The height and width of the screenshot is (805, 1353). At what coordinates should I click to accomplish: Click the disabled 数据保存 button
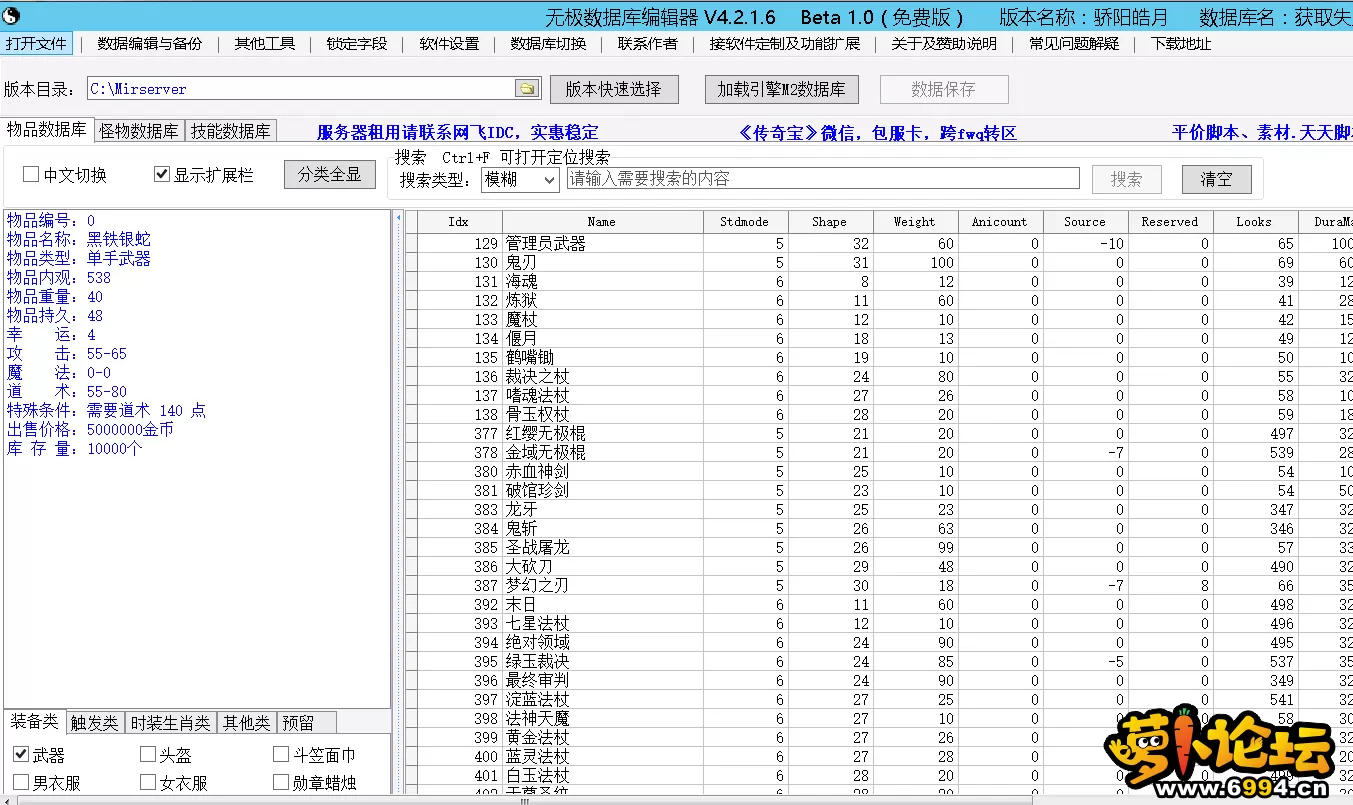pos(943,89)
